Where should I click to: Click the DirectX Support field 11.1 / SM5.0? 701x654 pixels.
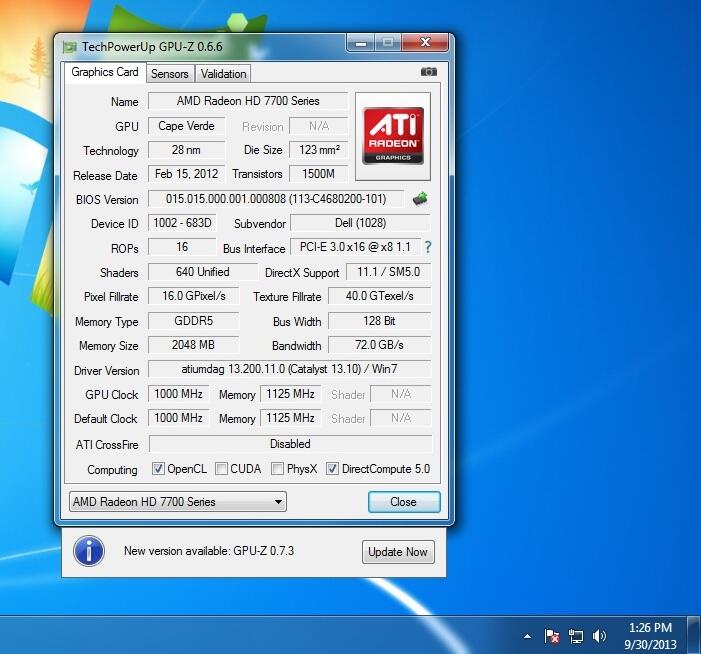389,272
